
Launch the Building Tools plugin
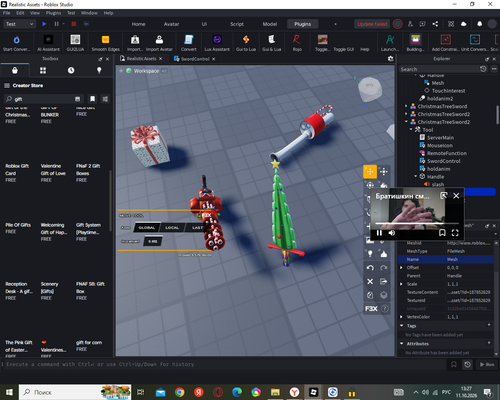[415, 40]
